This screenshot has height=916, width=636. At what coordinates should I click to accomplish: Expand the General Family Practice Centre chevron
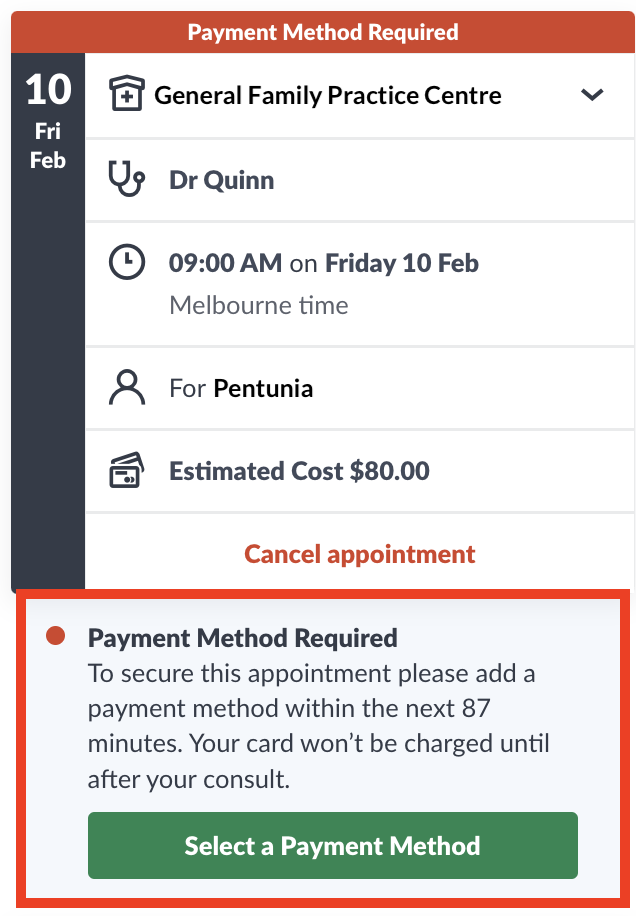(x=592, y=95)
